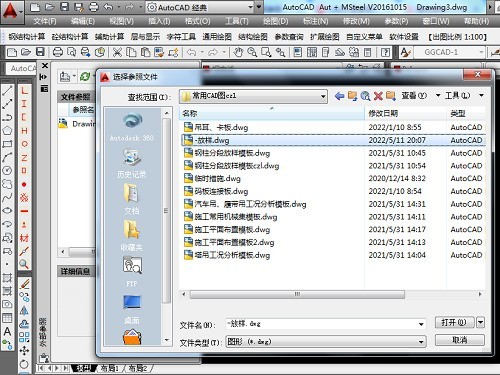Open the 收藏夹 favorites location
The image size is (500, 375).
click(132, 236)
